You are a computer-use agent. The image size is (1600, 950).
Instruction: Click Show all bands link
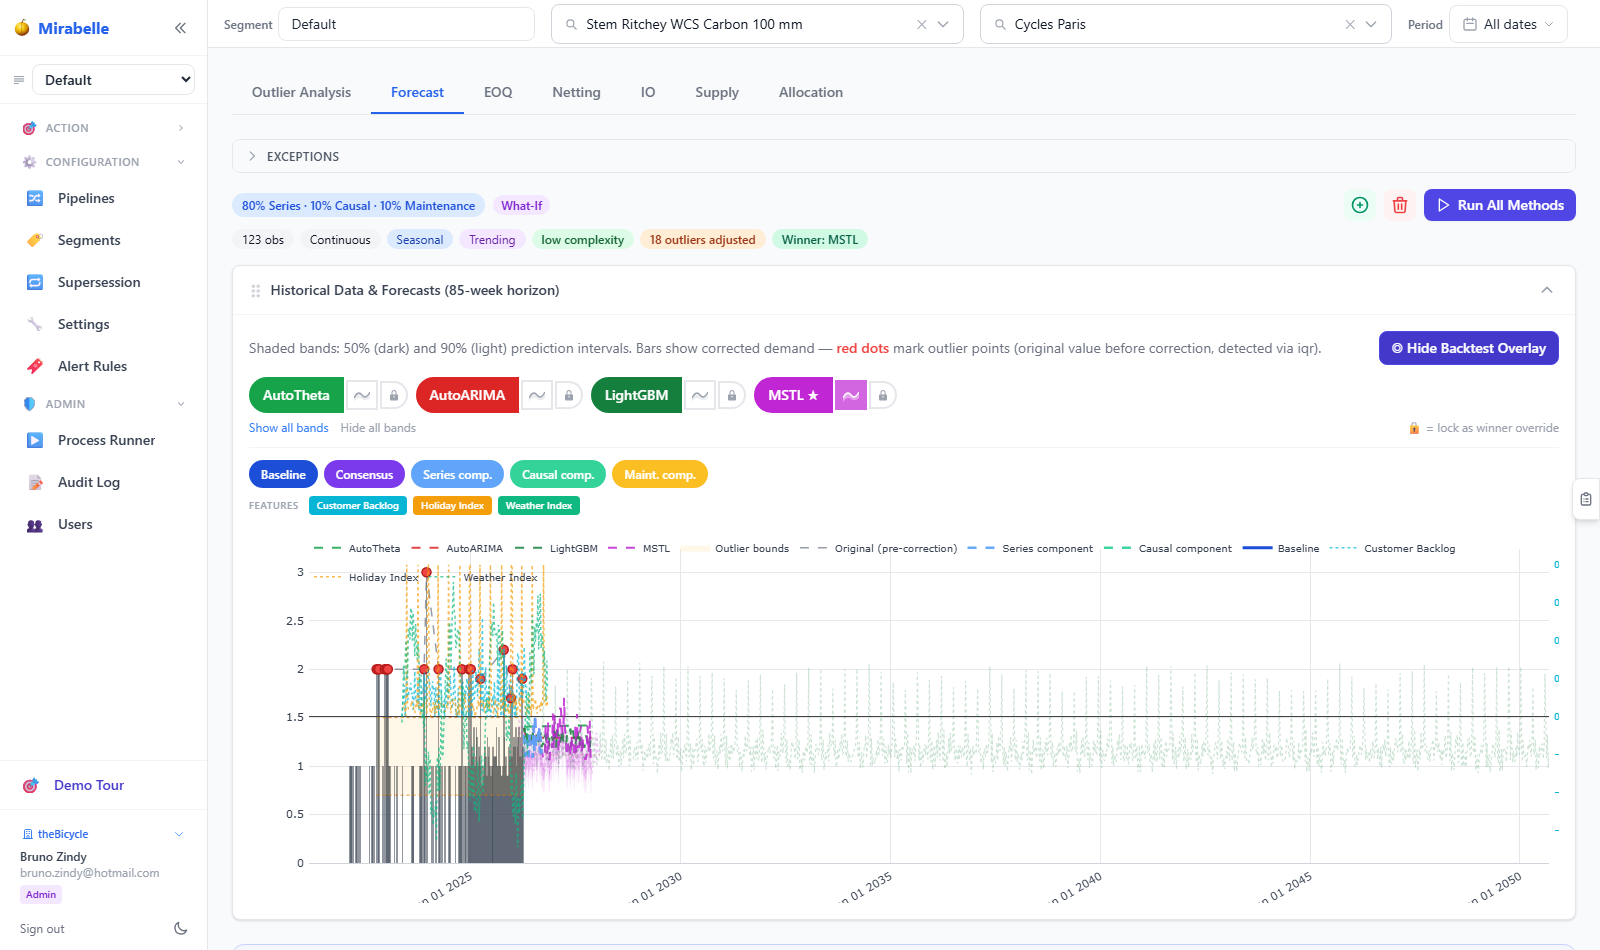[288, 428]
